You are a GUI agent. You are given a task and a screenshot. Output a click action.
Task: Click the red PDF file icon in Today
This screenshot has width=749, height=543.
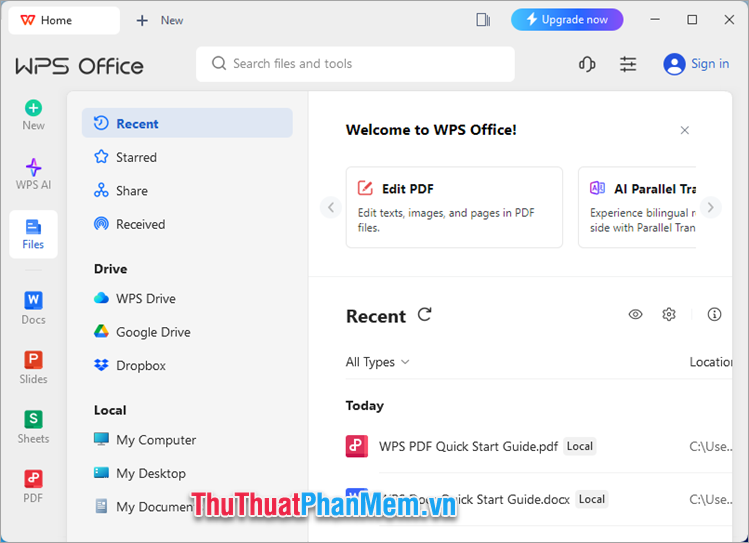coord(357,446)
